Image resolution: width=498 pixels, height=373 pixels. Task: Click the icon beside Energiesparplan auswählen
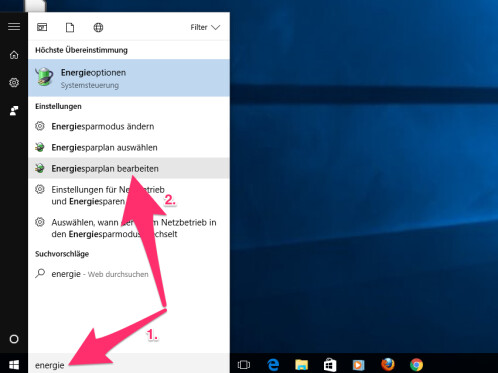coord(40,147)
